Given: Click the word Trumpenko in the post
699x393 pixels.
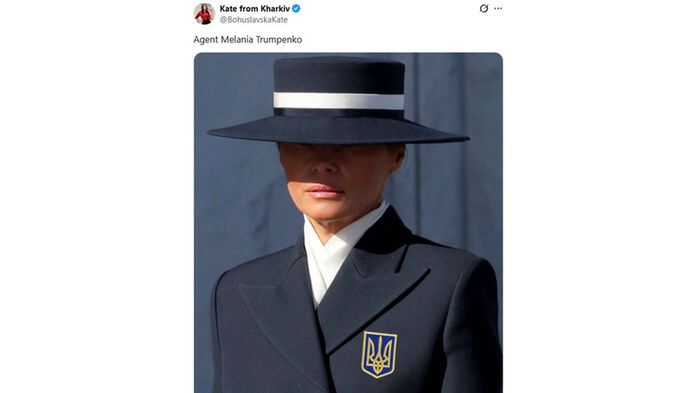Looking at the screenshot, I should (280, 40).
